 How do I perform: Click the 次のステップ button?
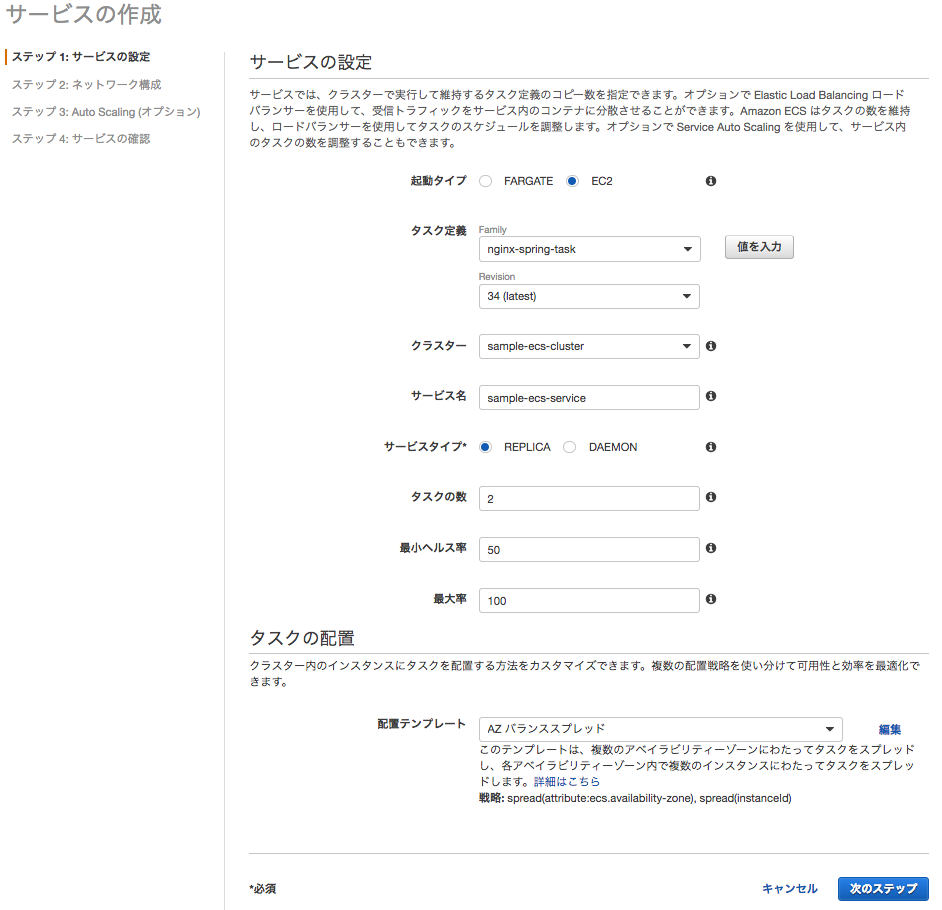[883, 888]
